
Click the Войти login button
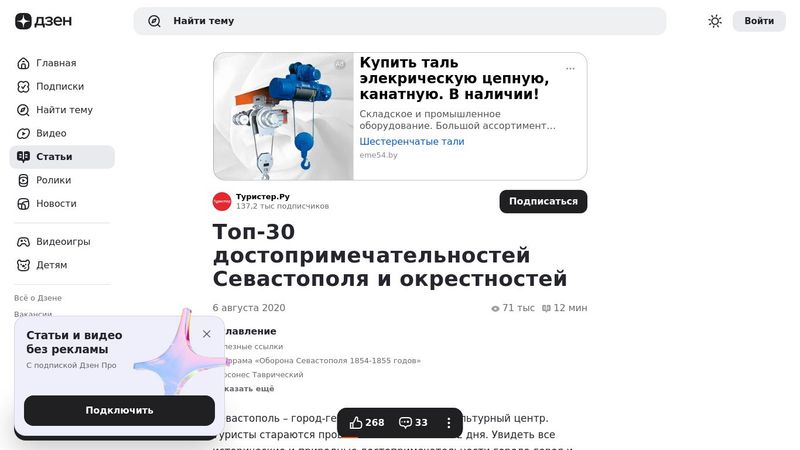click(759, 21)
